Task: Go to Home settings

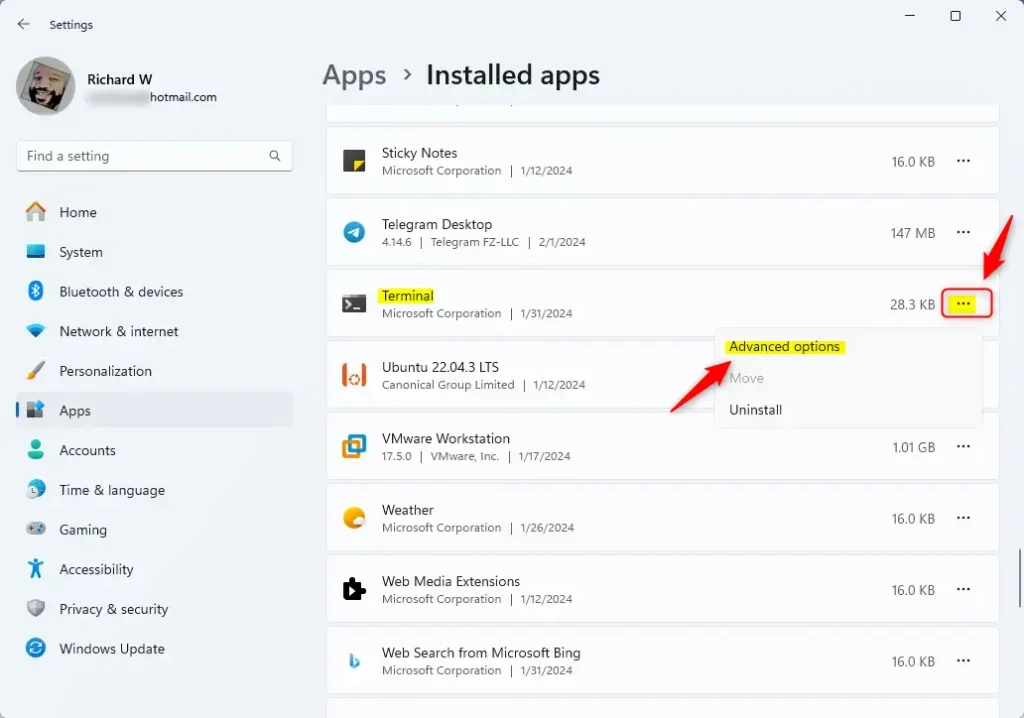Action: [155, 212]
